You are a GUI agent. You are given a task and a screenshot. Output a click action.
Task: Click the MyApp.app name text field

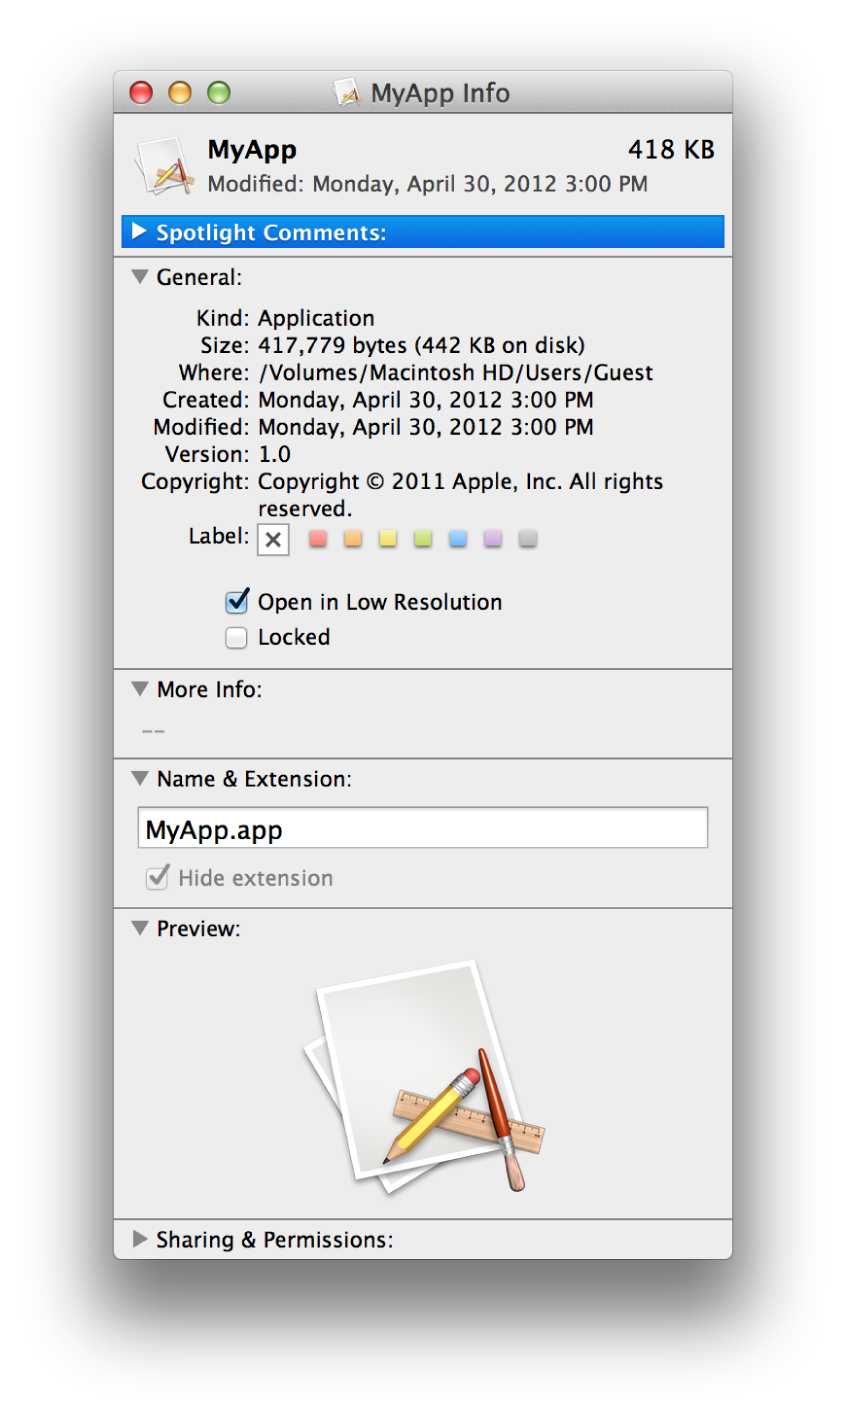pyautogui.click(x=422, y=829)
